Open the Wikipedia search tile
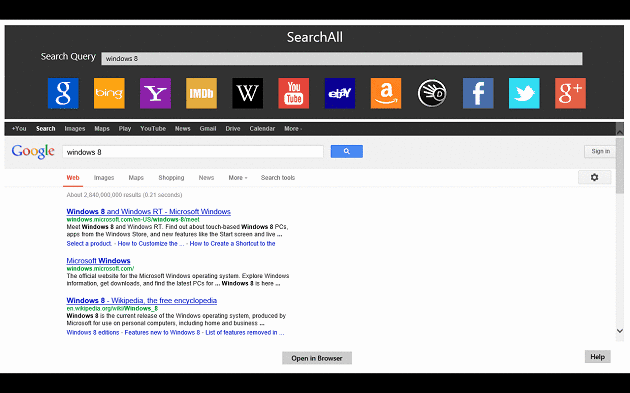This screenshot has height=393, width=630. click(x=248, y=93)
